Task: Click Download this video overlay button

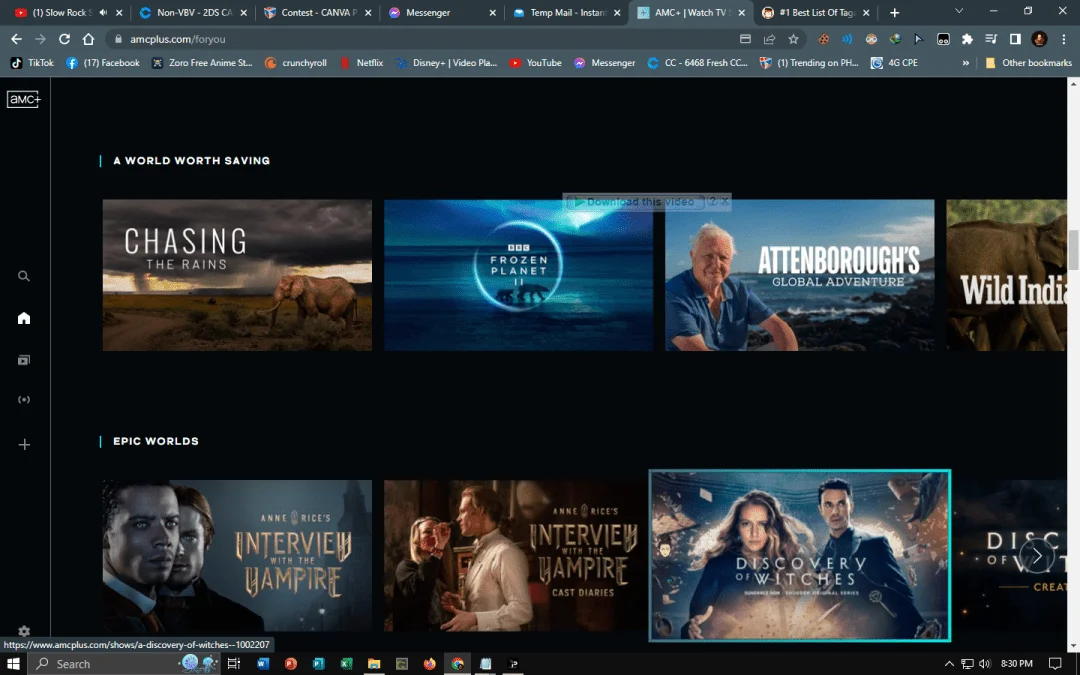Action: coord(634,202)
